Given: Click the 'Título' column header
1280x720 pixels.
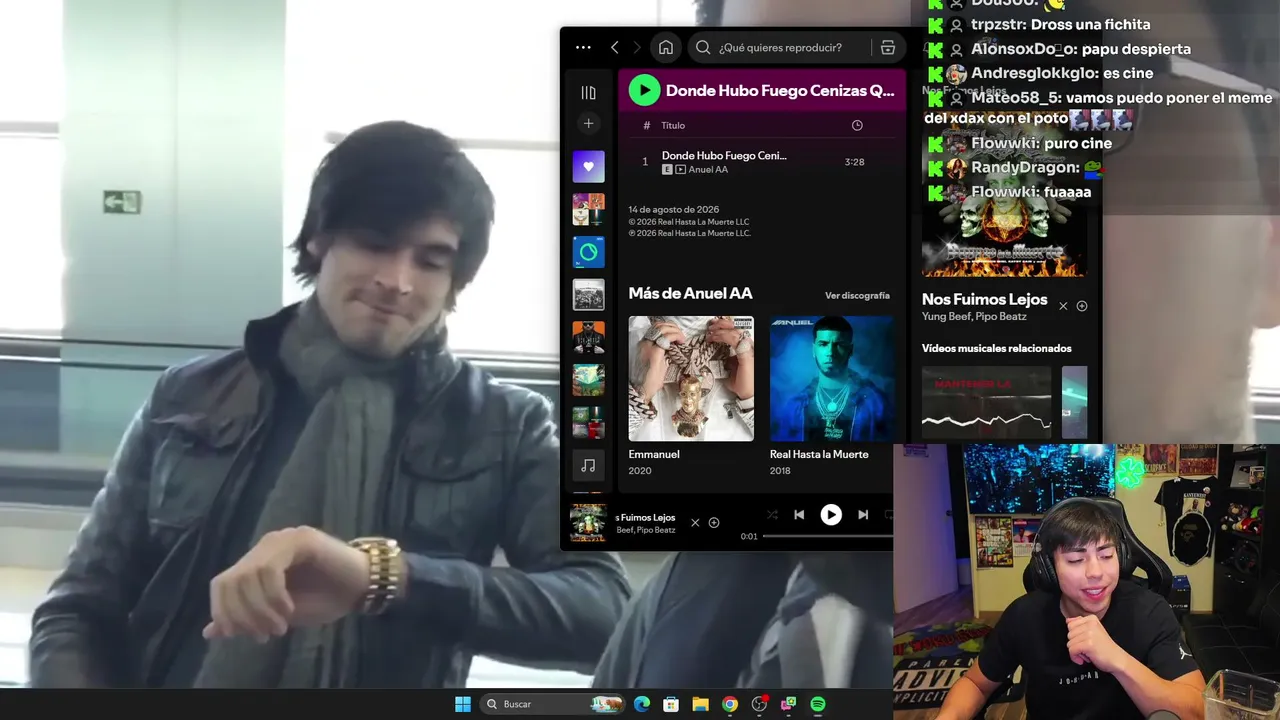Looking at the screenshot, I should pyautogui.click(x=673, y=125).
